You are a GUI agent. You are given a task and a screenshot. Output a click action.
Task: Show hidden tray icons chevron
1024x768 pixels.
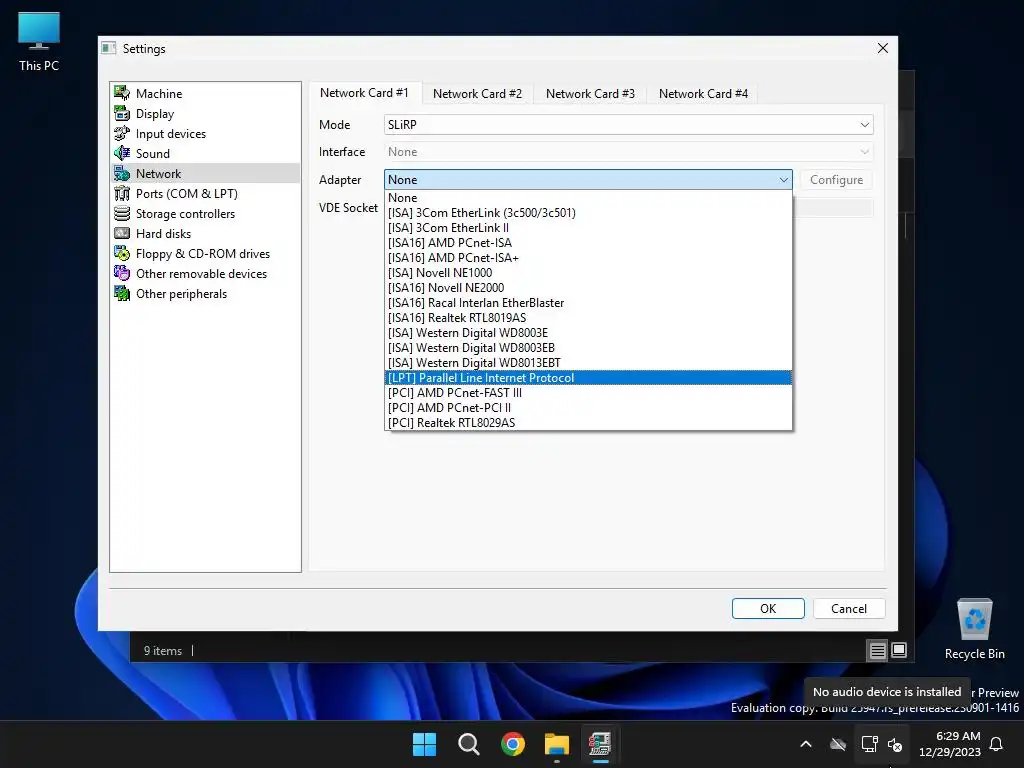(x=806, y=744)
